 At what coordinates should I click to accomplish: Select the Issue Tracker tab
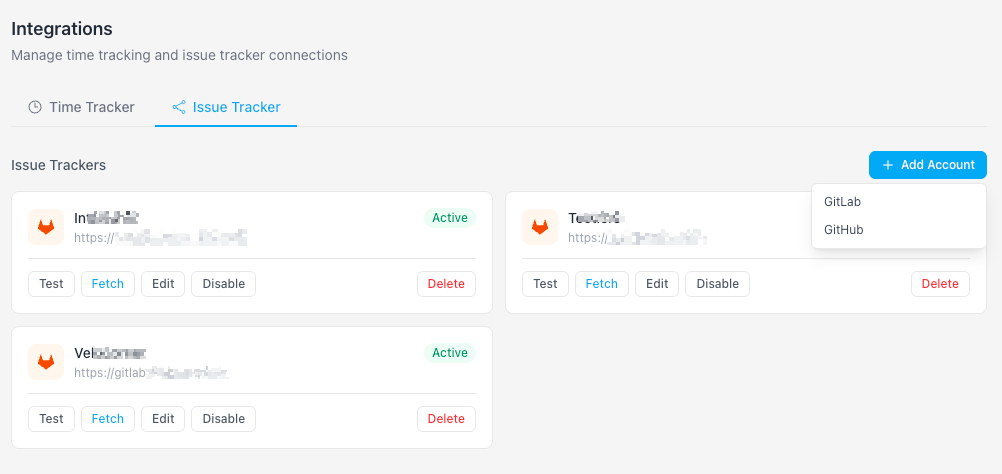[226, 107]
